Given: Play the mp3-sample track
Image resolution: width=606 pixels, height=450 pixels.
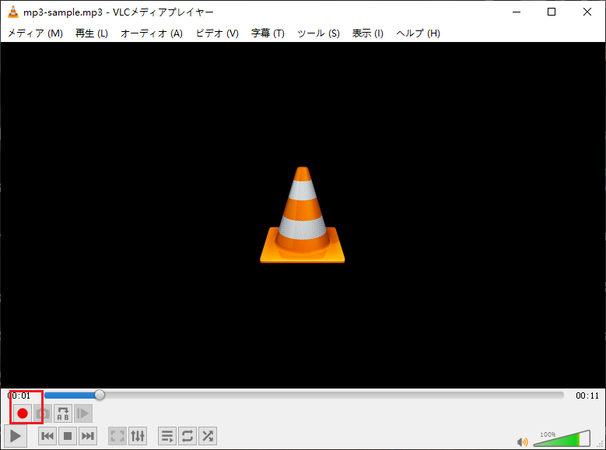Looking at the screenshot, I should coord(15,436).
